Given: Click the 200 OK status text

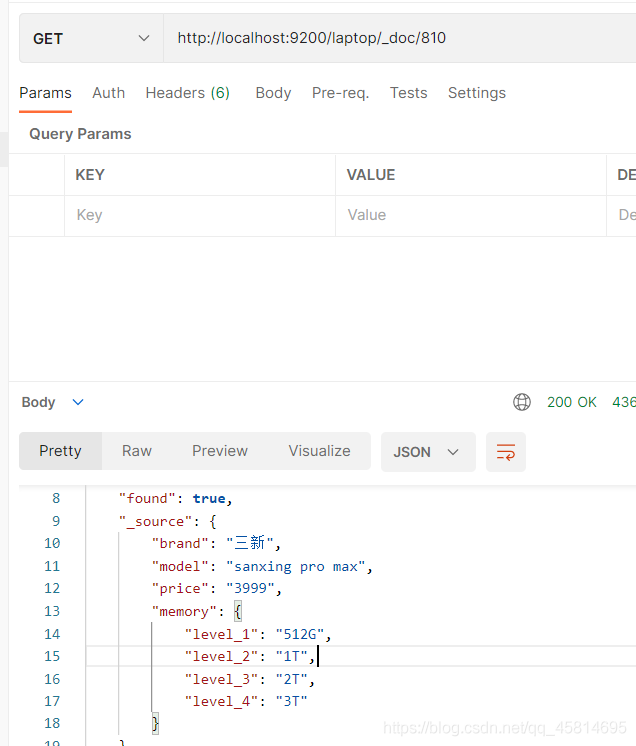Looking at the screenshot, I should click(x=571, y=402).
